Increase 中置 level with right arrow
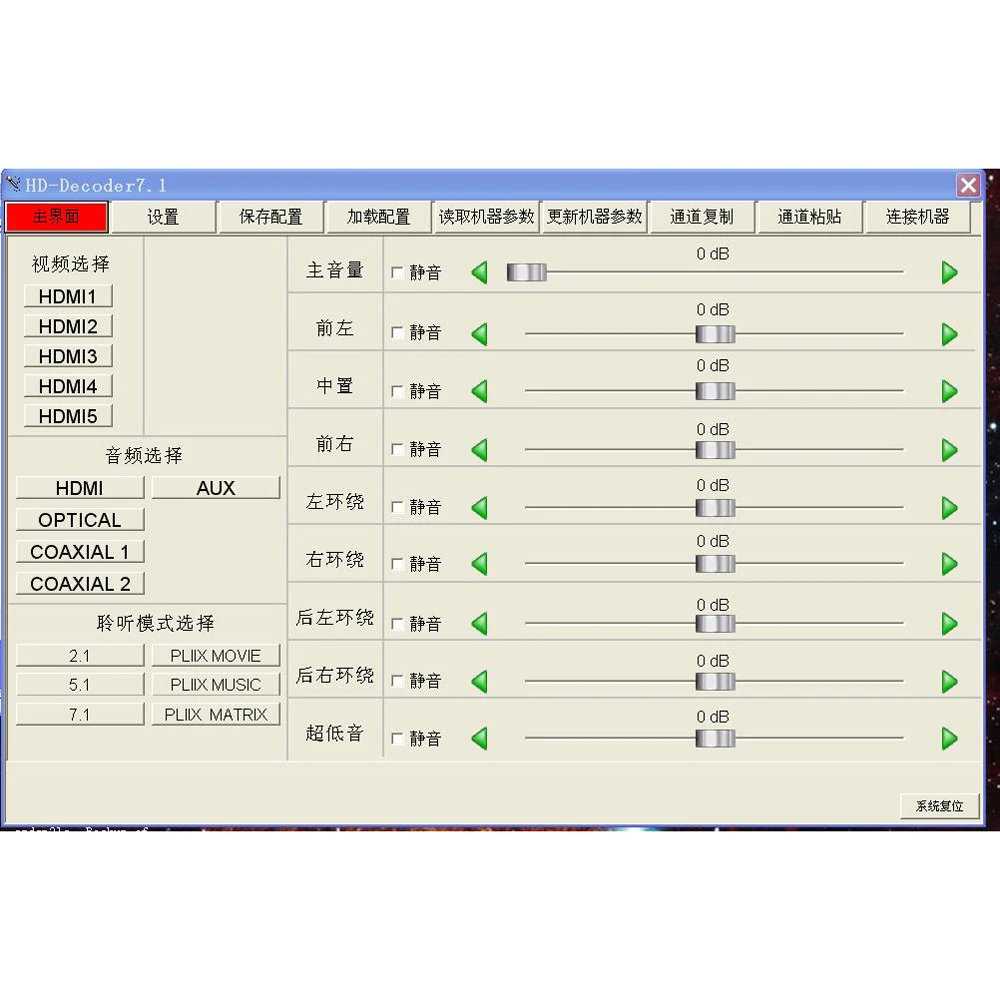 [950, 390]
